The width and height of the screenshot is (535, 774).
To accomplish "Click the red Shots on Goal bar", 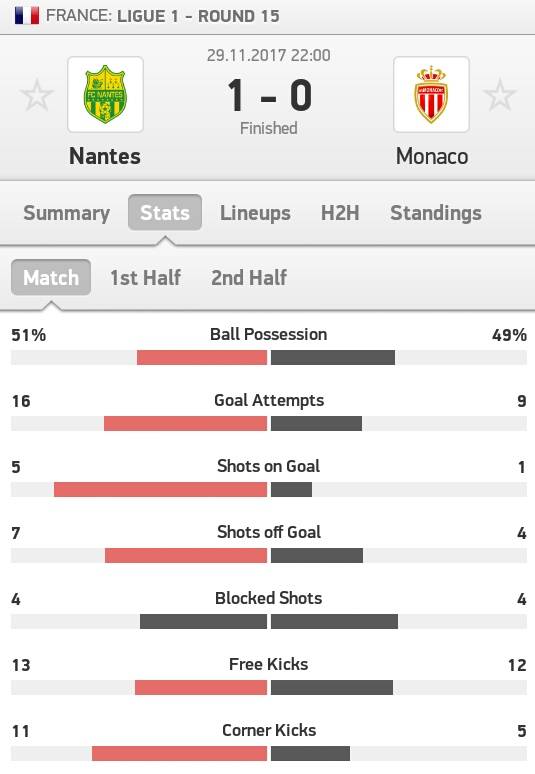I will (x=160, y=489).
